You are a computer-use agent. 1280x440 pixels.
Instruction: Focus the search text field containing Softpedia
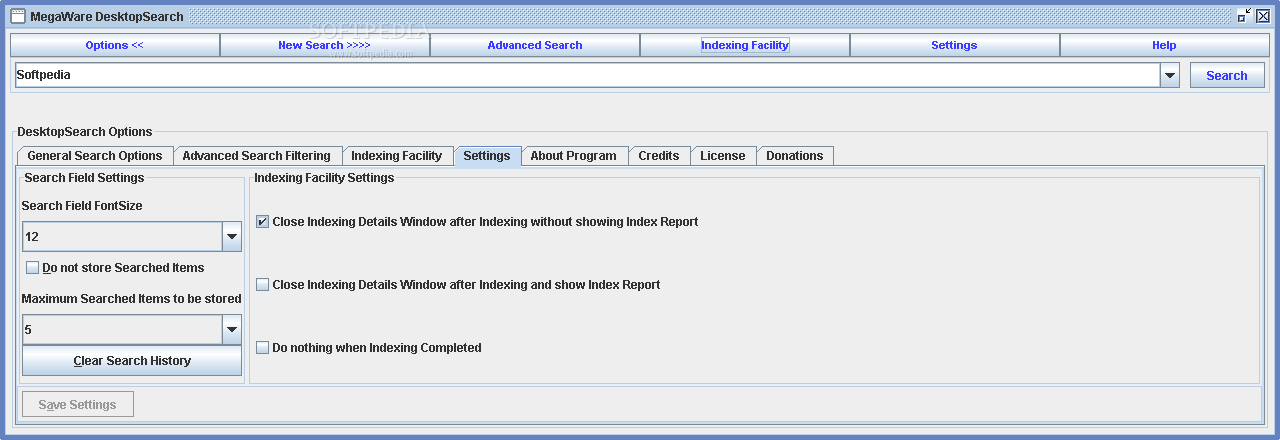pos(587,75)
